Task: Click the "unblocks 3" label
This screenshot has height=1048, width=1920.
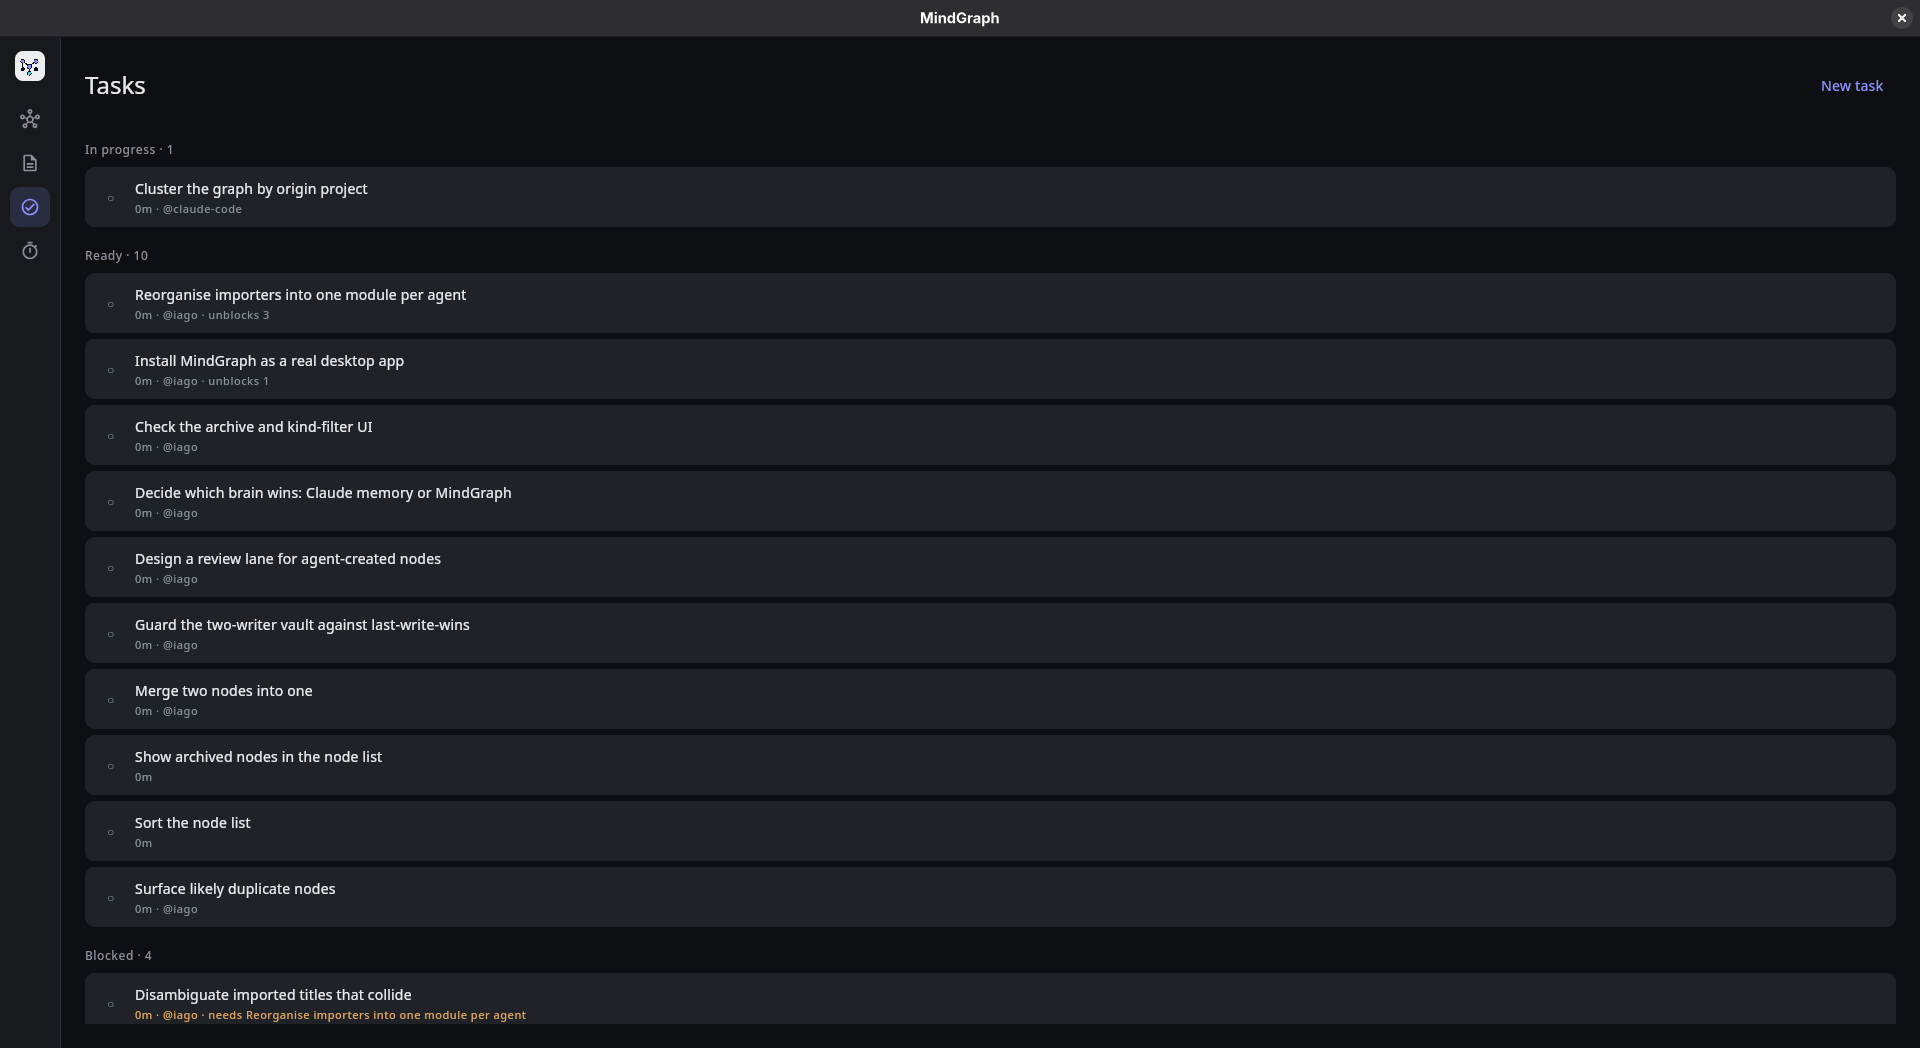Action: point(238,315)
